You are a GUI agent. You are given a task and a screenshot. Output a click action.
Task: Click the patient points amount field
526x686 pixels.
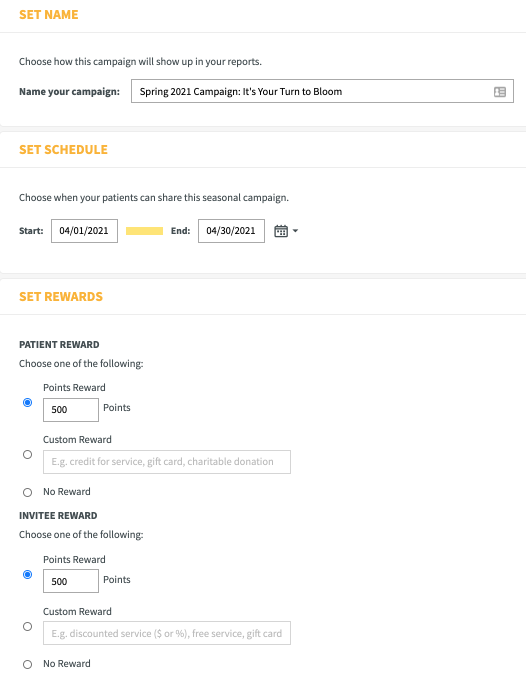[x=71, y=410]
